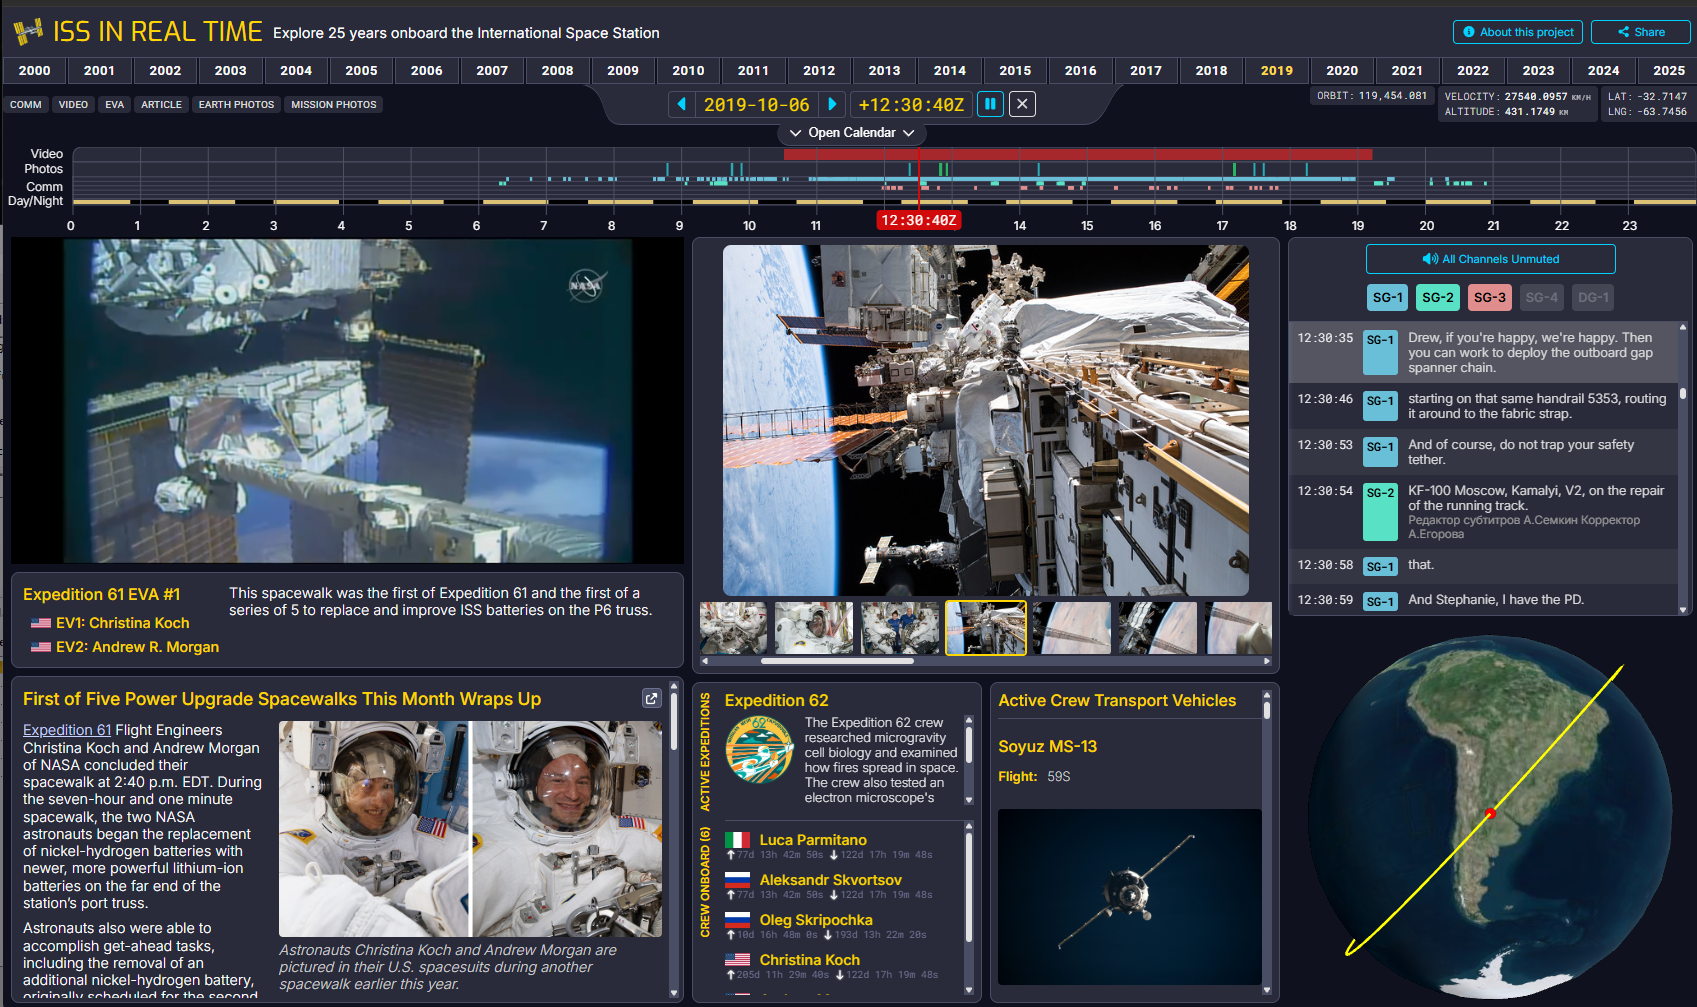Click US flag next to EV1: Christina Koch
The image size is (1697, 1007).
[41, 623]
